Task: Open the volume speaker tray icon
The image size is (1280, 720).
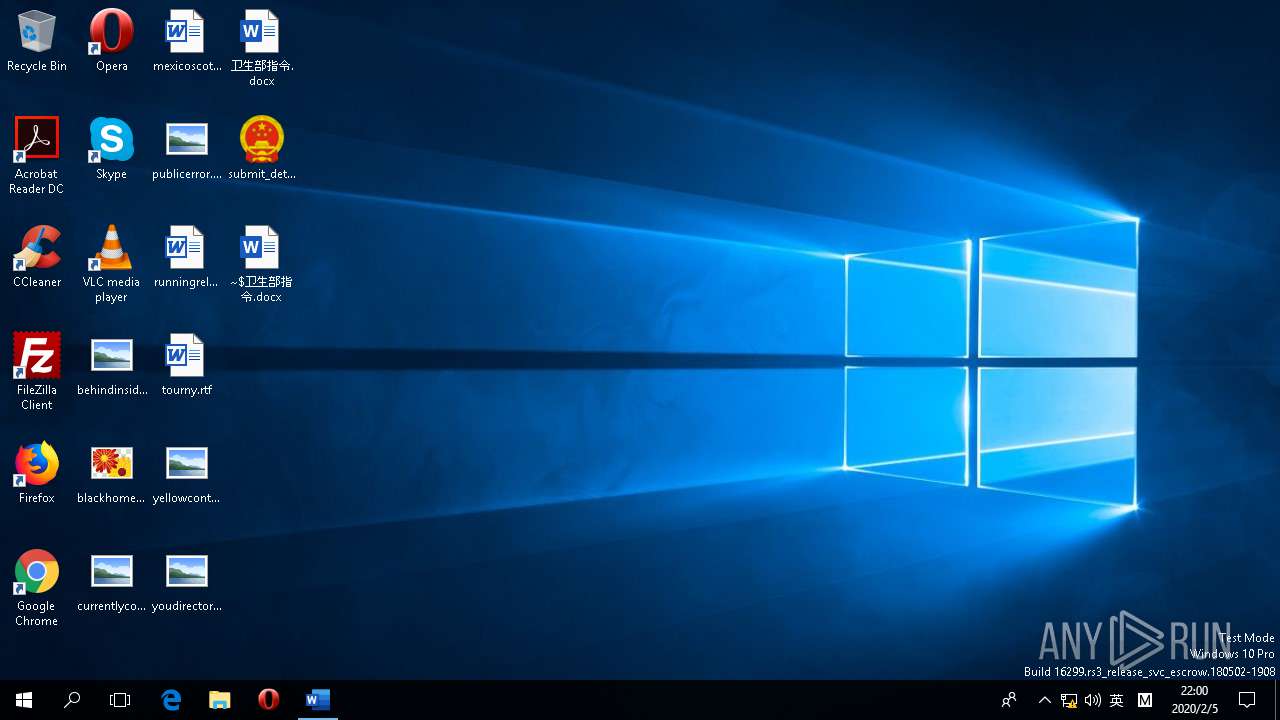Action: click(x=1092, y=700)
